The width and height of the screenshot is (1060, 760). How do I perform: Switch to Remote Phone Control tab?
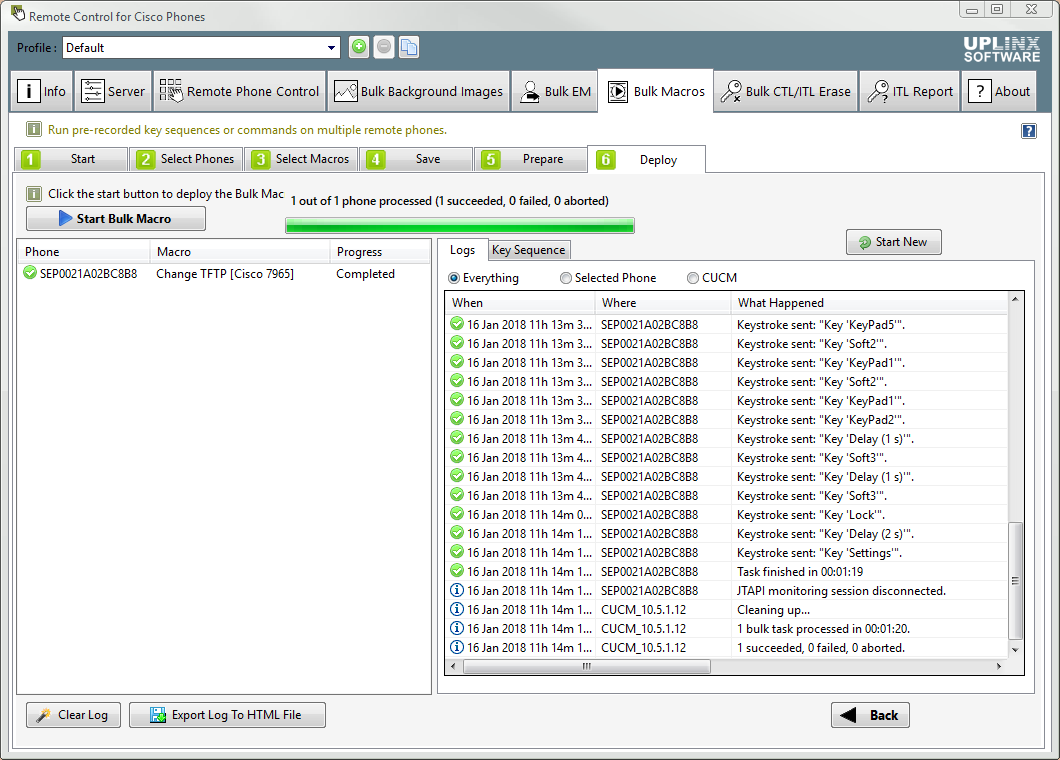[x=239, y=91]
